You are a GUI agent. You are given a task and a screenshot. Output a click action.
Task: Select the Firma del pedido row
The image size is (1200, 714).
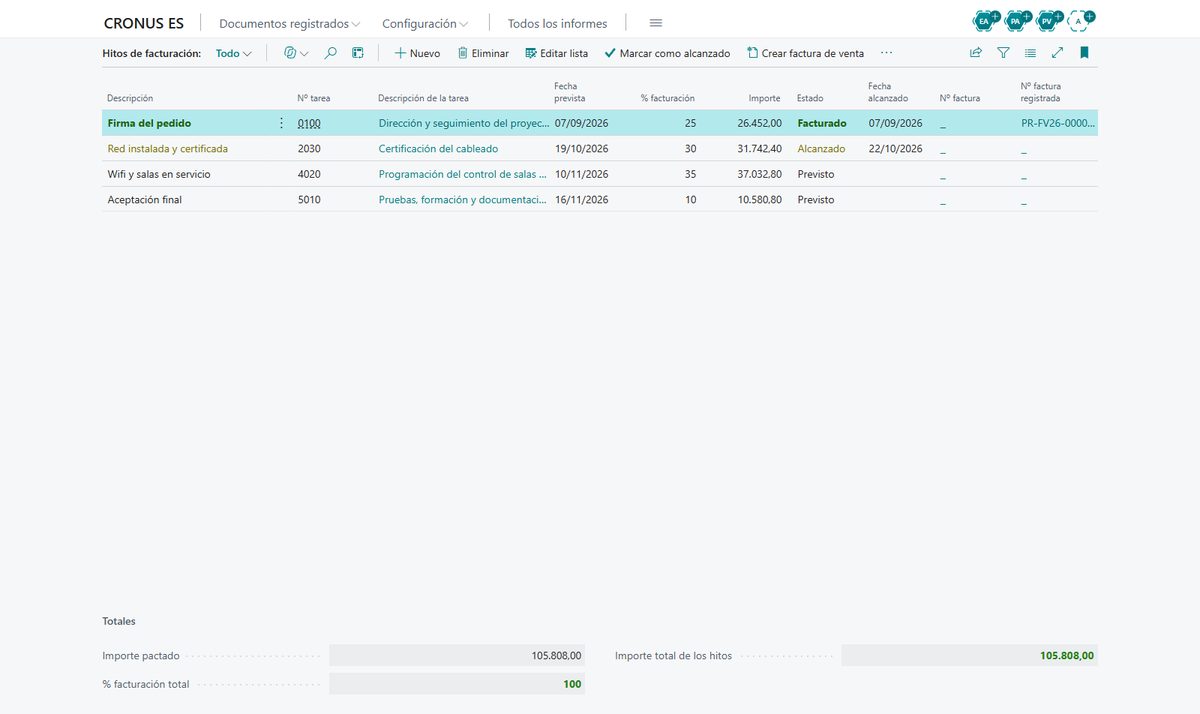[600, 123]
